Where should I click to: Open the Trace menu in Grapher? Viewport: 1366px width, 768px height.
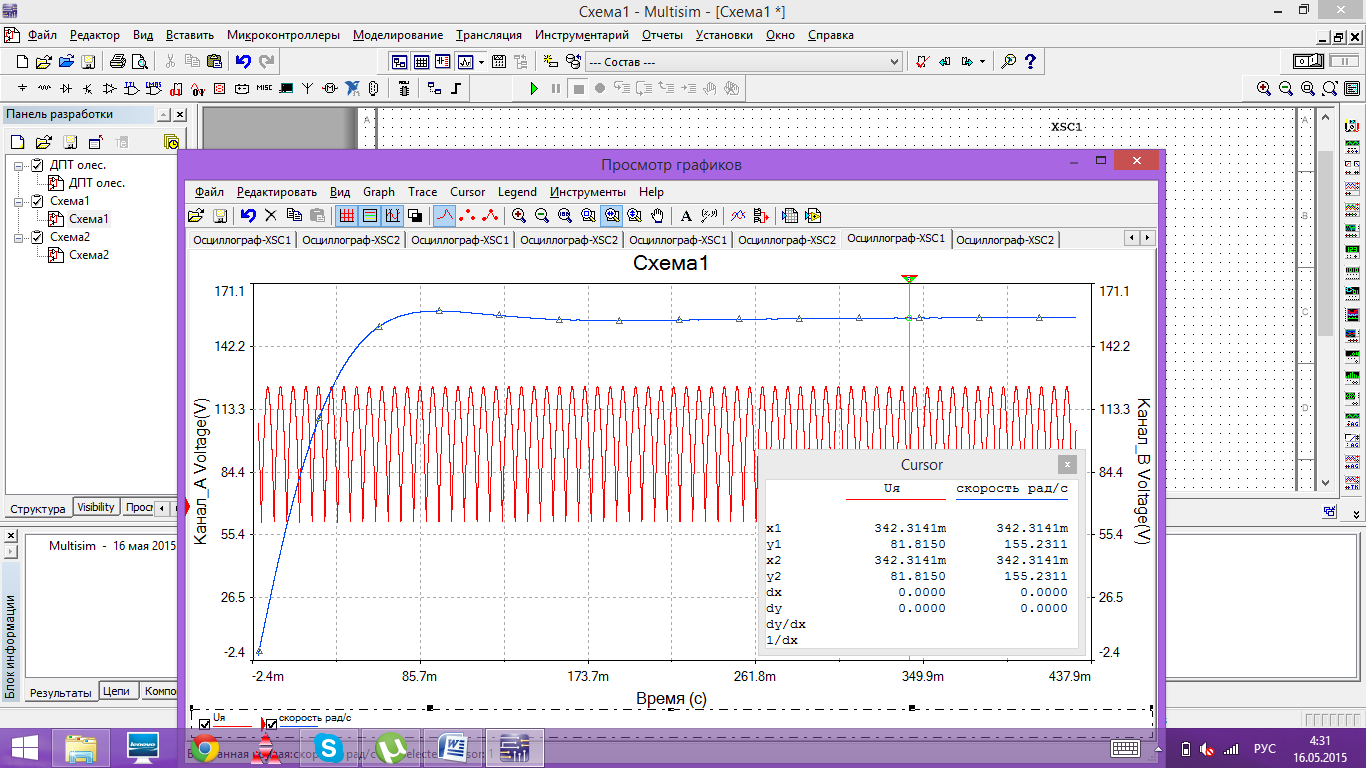point(422,192)
